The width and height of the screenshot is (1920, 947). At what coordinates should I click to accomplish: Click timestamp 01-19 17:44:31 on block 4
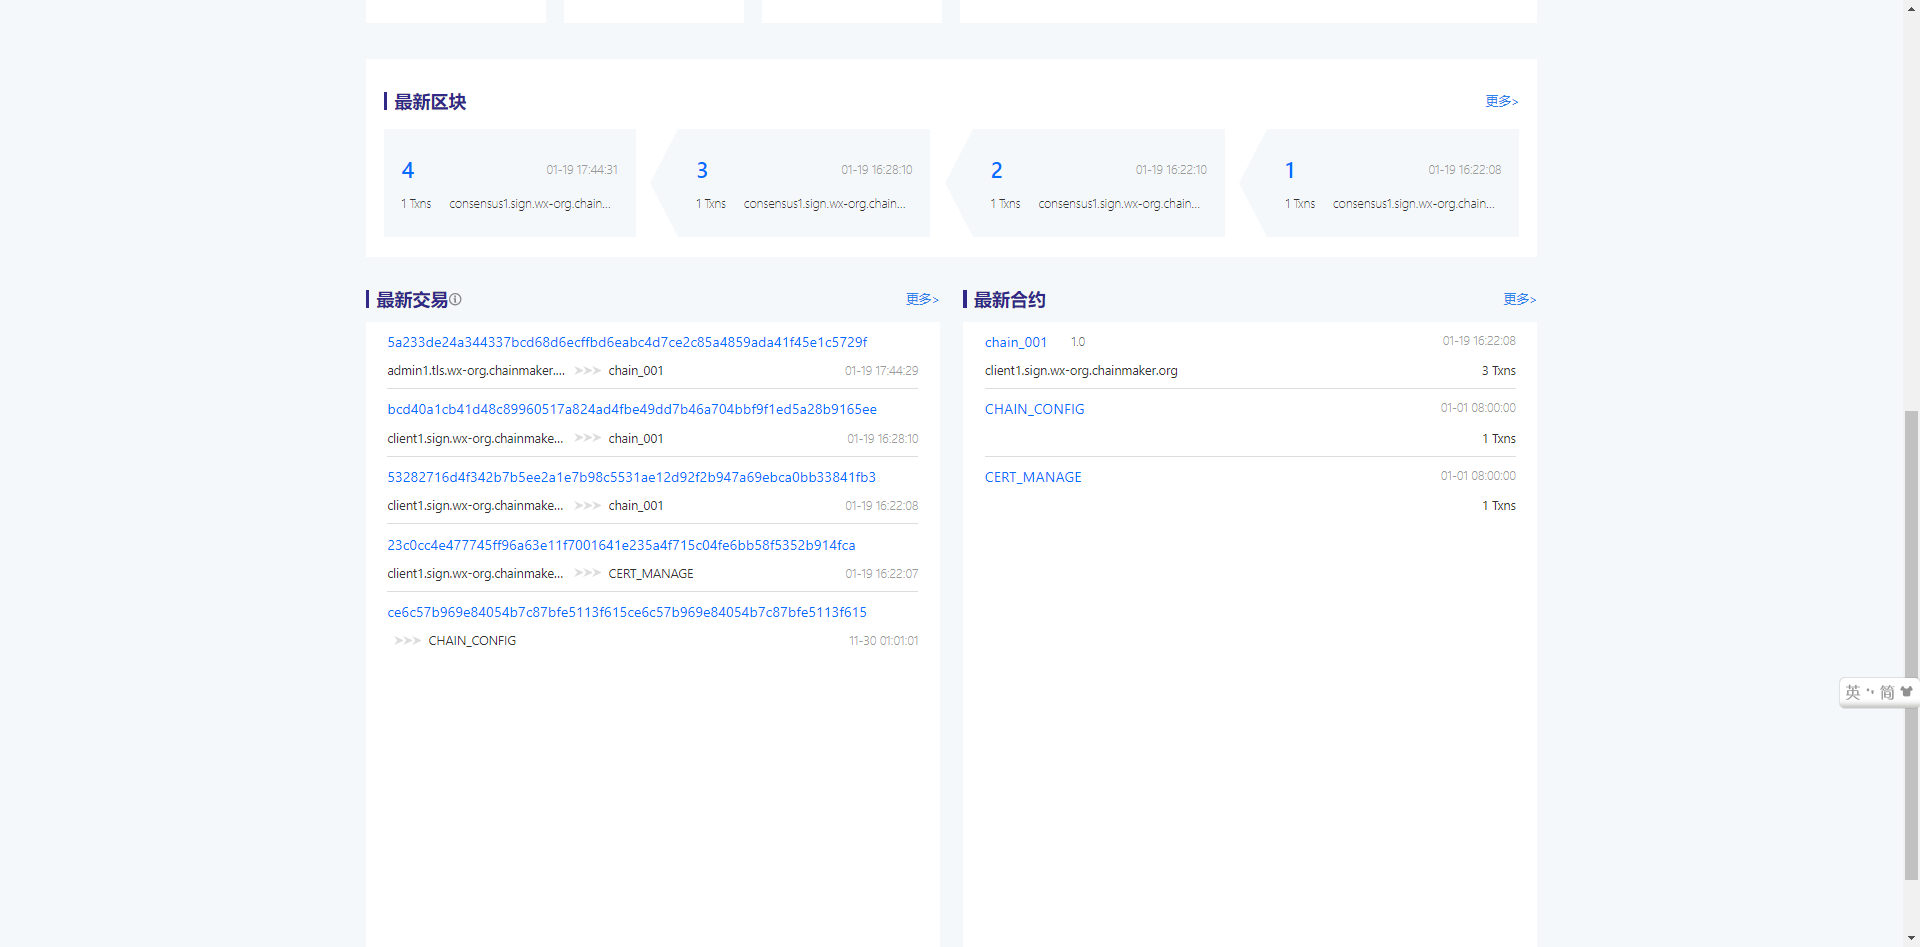582,170
